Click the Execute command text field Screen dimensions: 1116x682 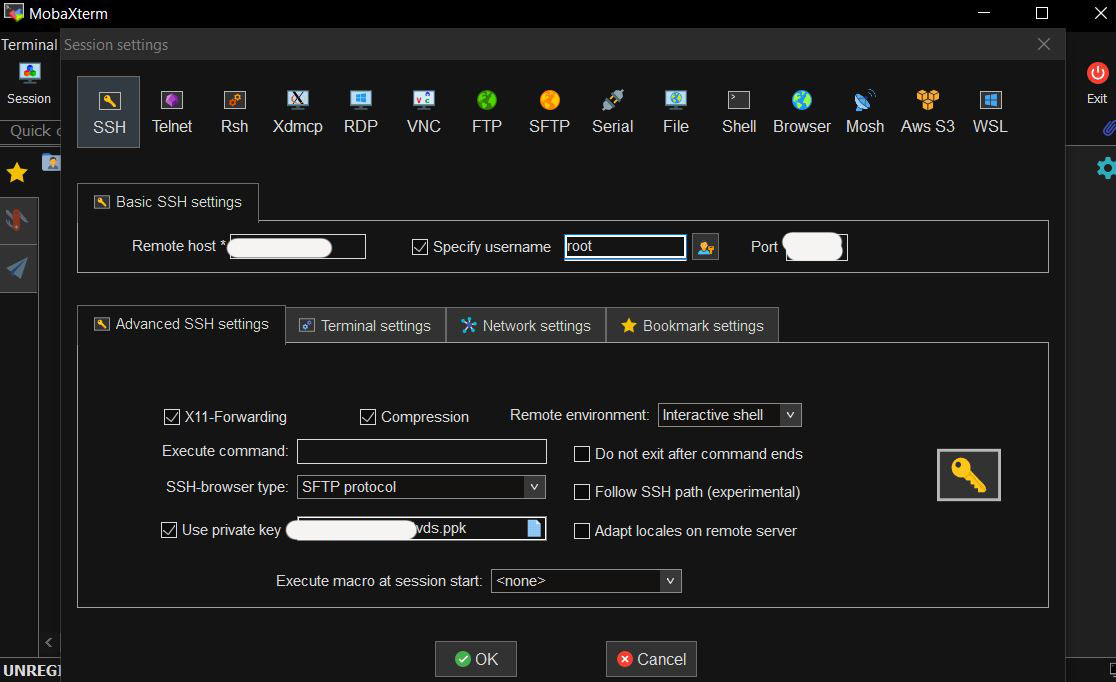(x=421, y=451)
